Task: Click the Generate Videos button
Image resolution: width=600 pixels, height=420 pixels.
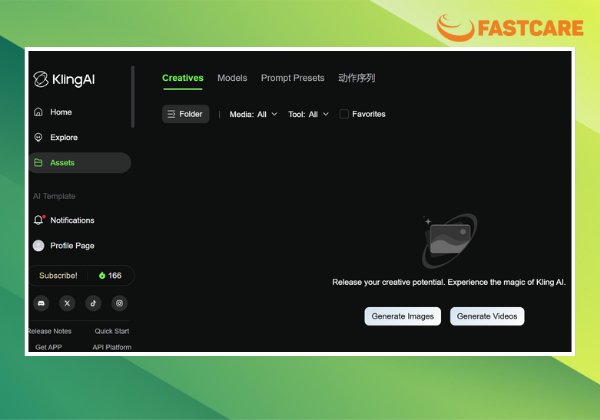Action: (487, 316)
